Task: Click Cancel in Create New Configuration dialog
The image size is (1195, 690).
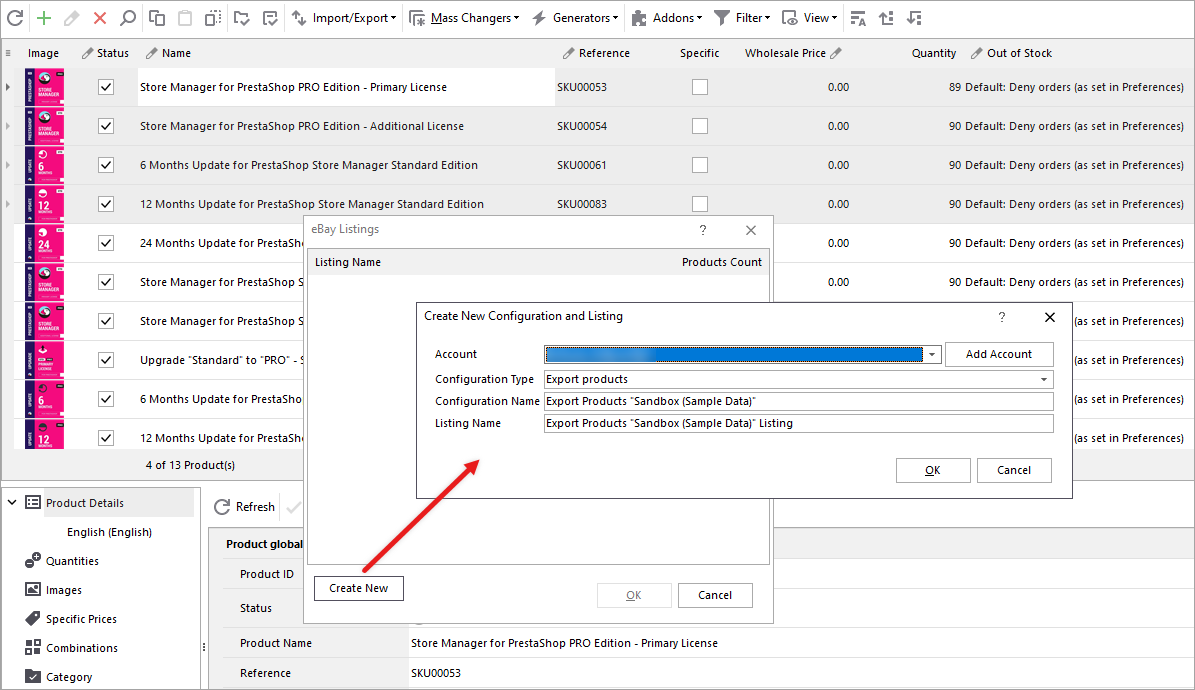Action: point(1014,470)
